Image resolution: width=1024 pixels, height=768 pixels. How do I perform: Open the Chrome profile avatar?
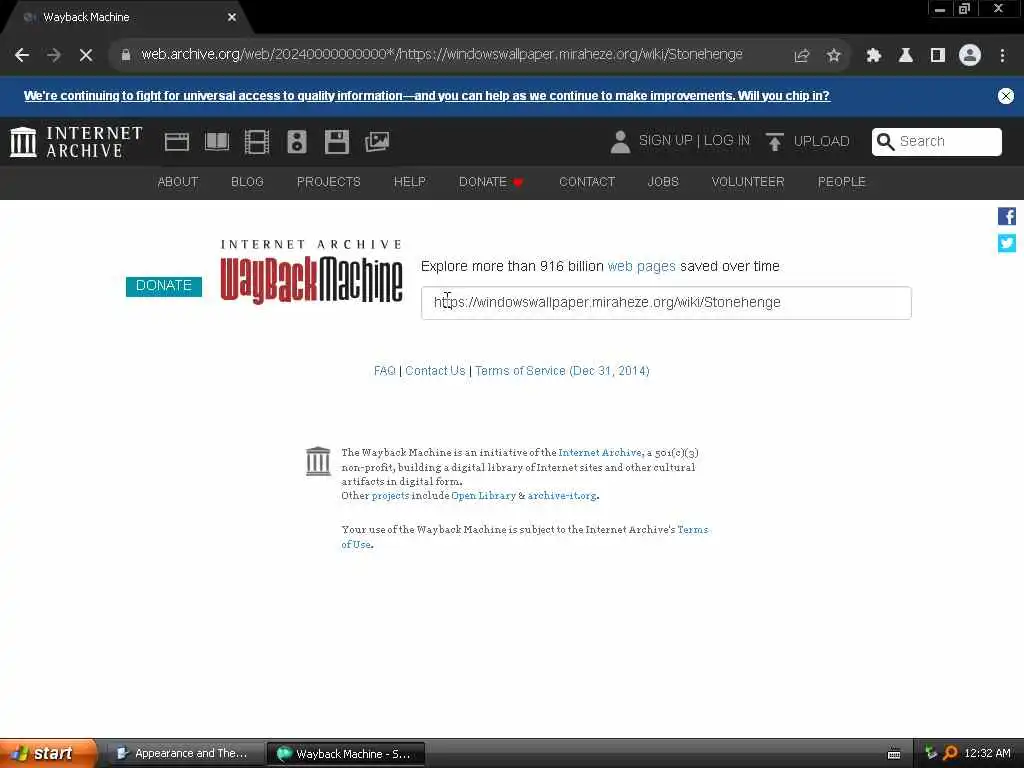[970, 56]
